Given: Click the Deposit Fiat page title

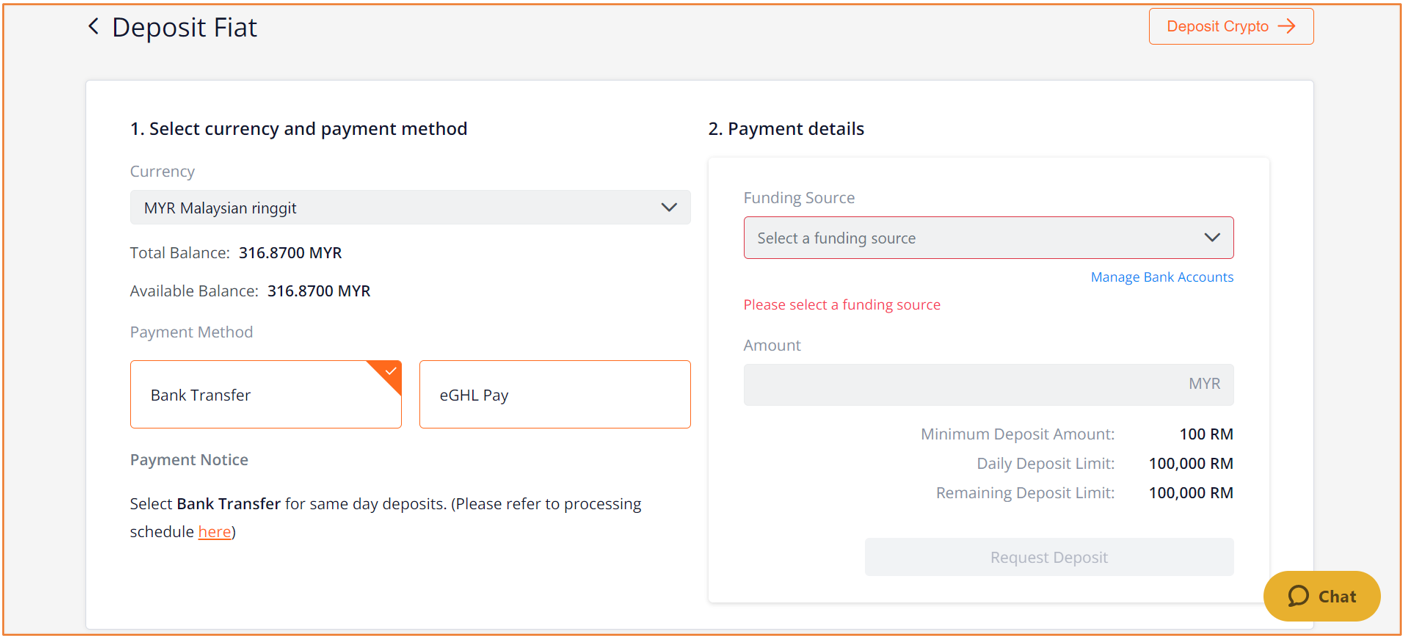Looking at the screenshot, I should click(x=184, y=27).
